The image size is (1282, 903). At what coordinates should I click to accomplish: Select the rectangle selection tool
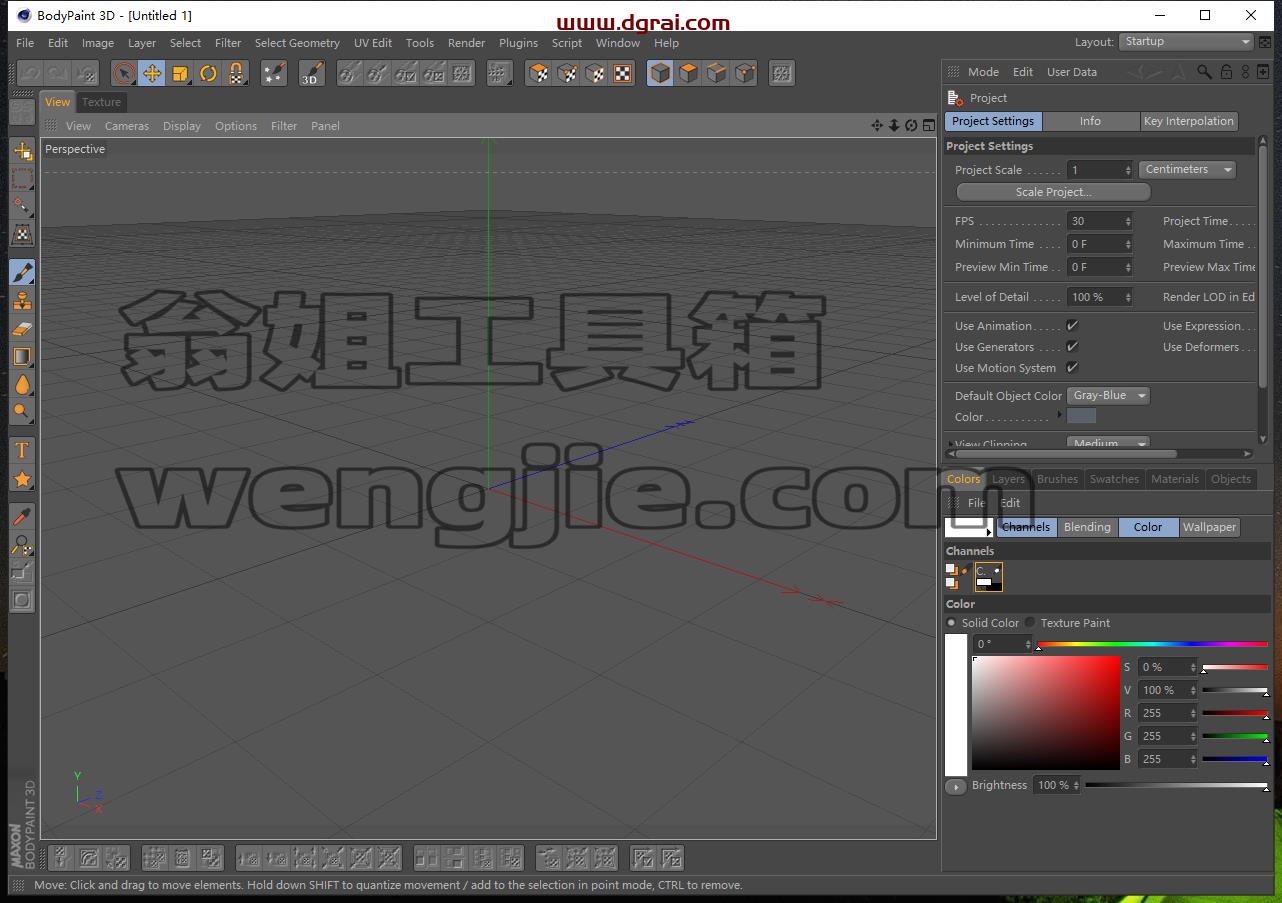(22, 179)
